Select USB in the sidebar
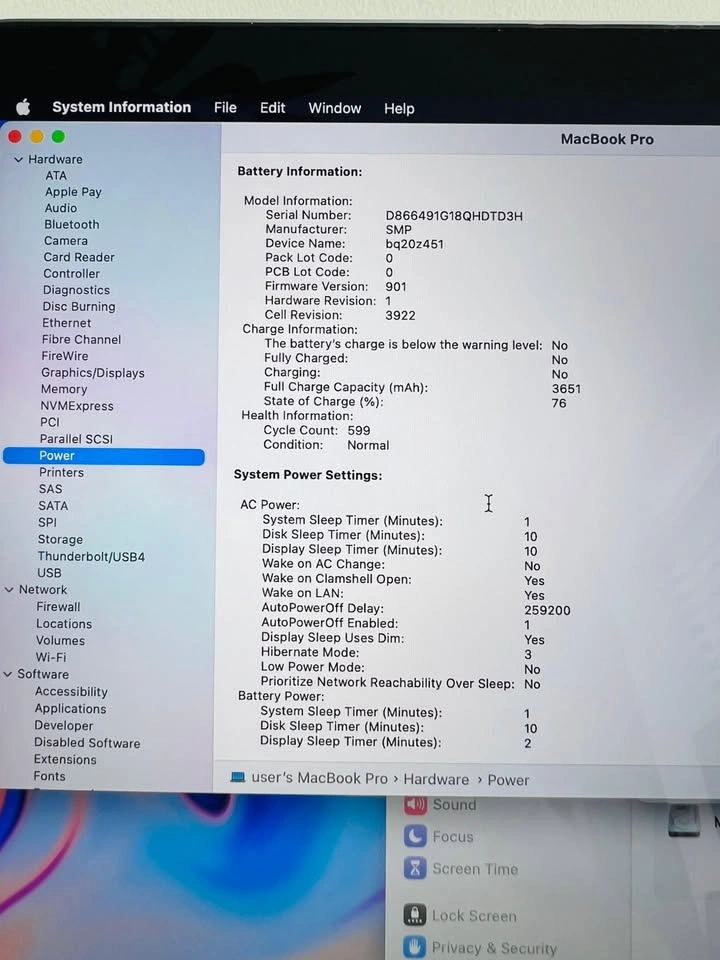This screenshot has height=960, width=720. pos(49,574)
